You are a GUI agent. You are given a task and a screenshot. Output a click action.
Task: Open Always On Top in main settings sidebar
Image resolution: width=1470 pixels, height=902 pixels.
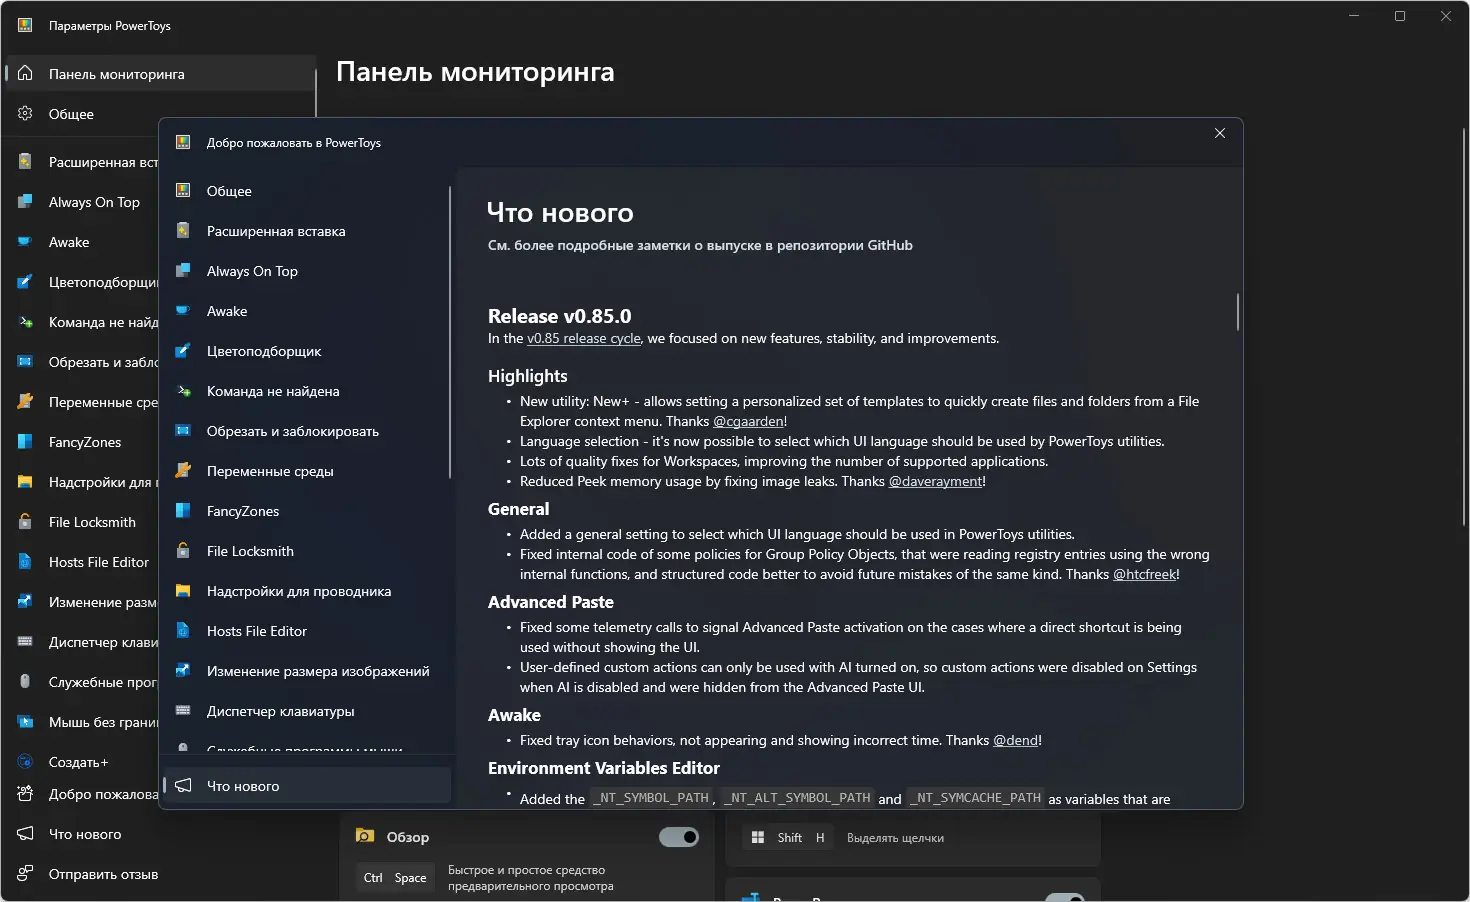[82, 202]
